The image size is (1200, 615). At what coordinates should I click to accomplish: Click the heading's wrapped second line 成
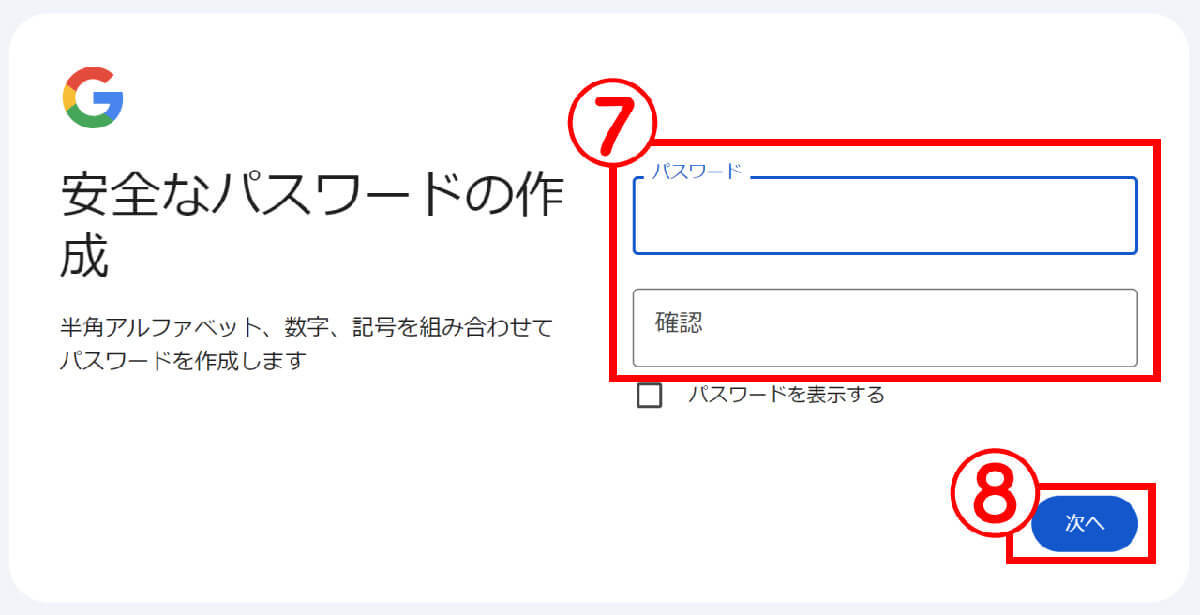point(84,257)
